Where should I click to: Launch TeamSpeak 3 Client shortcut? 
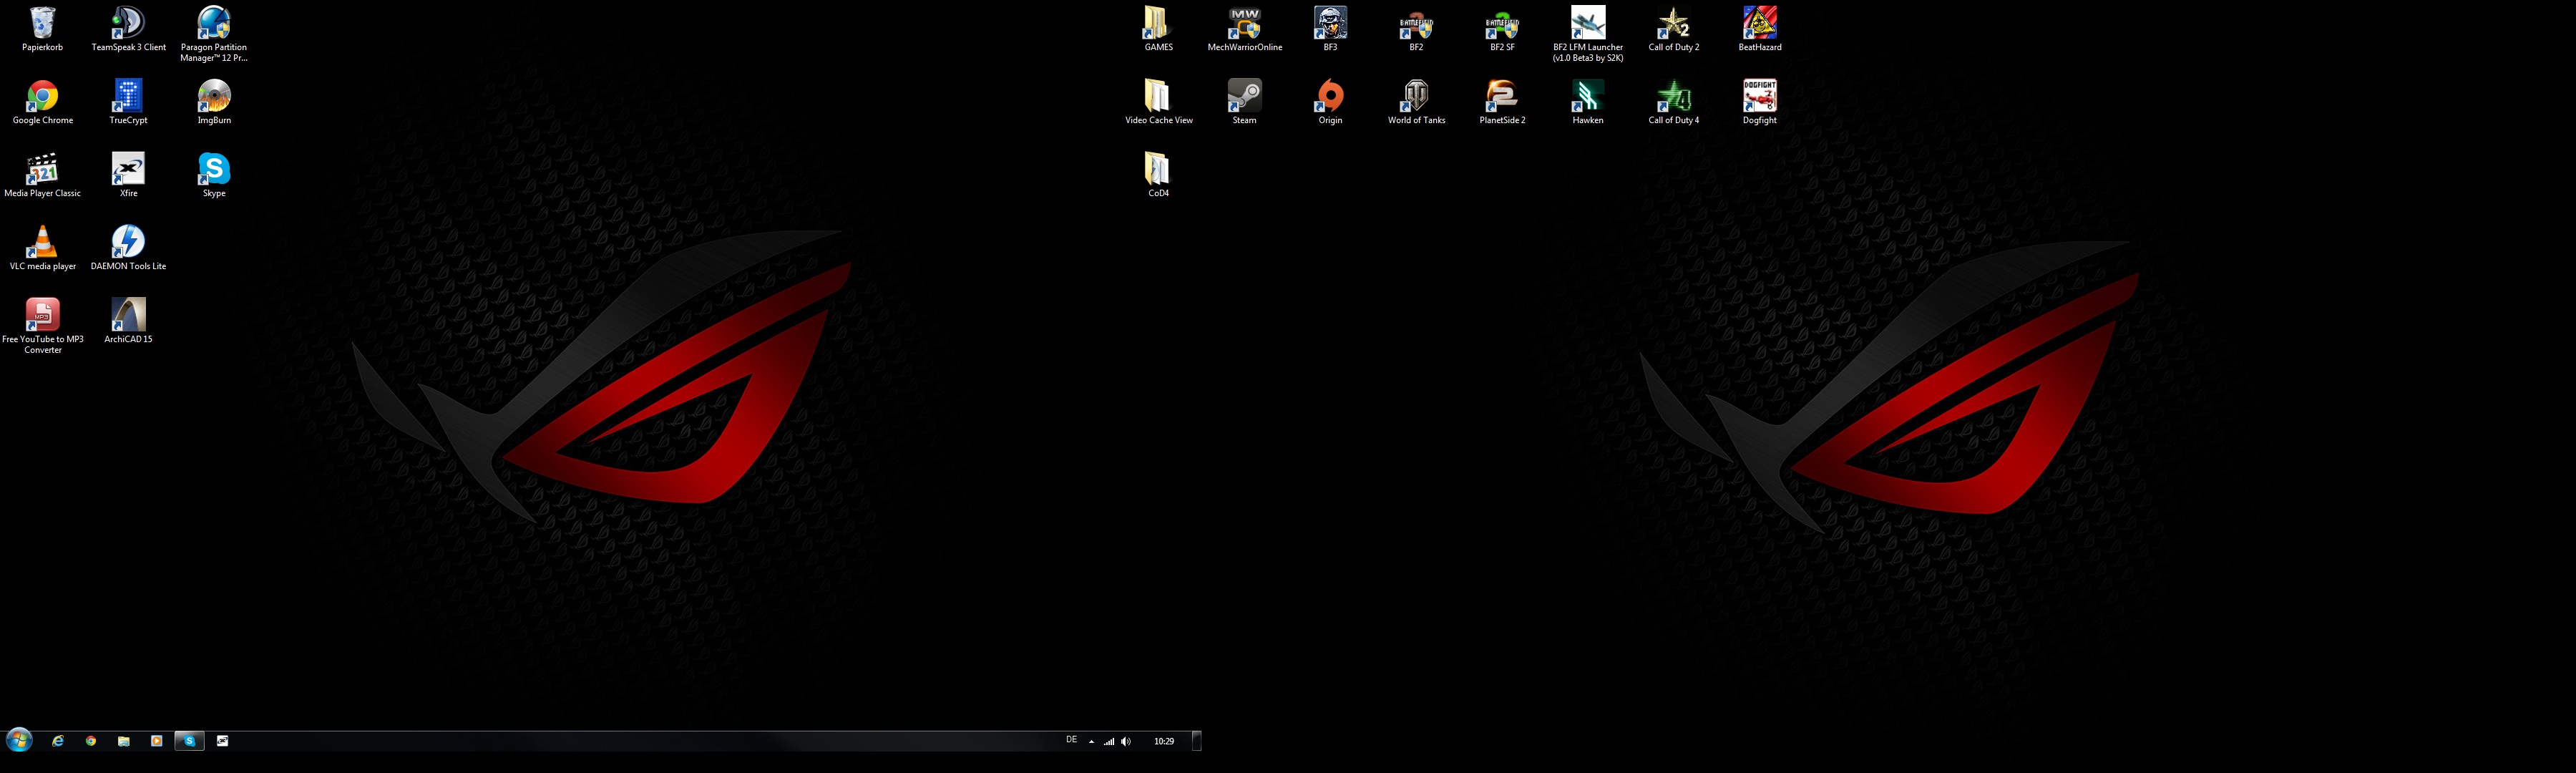(x=128, y=28)
